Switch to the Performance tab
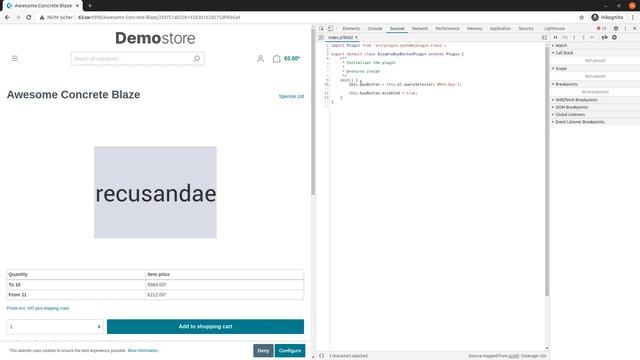 point(447,29)
